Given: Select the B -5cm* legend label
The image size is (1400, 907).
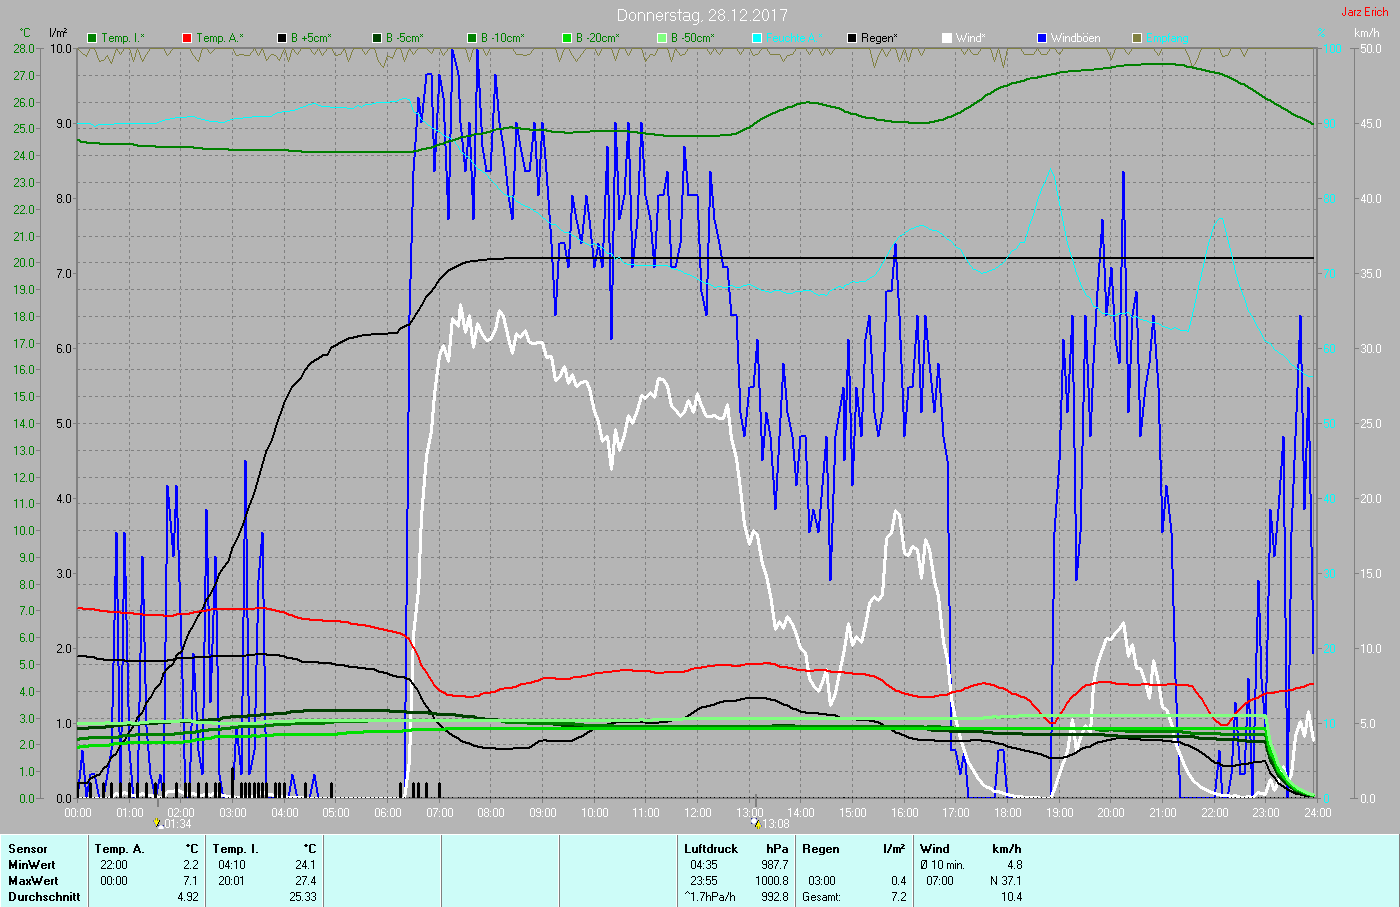Looking at the screenshot, I should [x=405, y=38].
